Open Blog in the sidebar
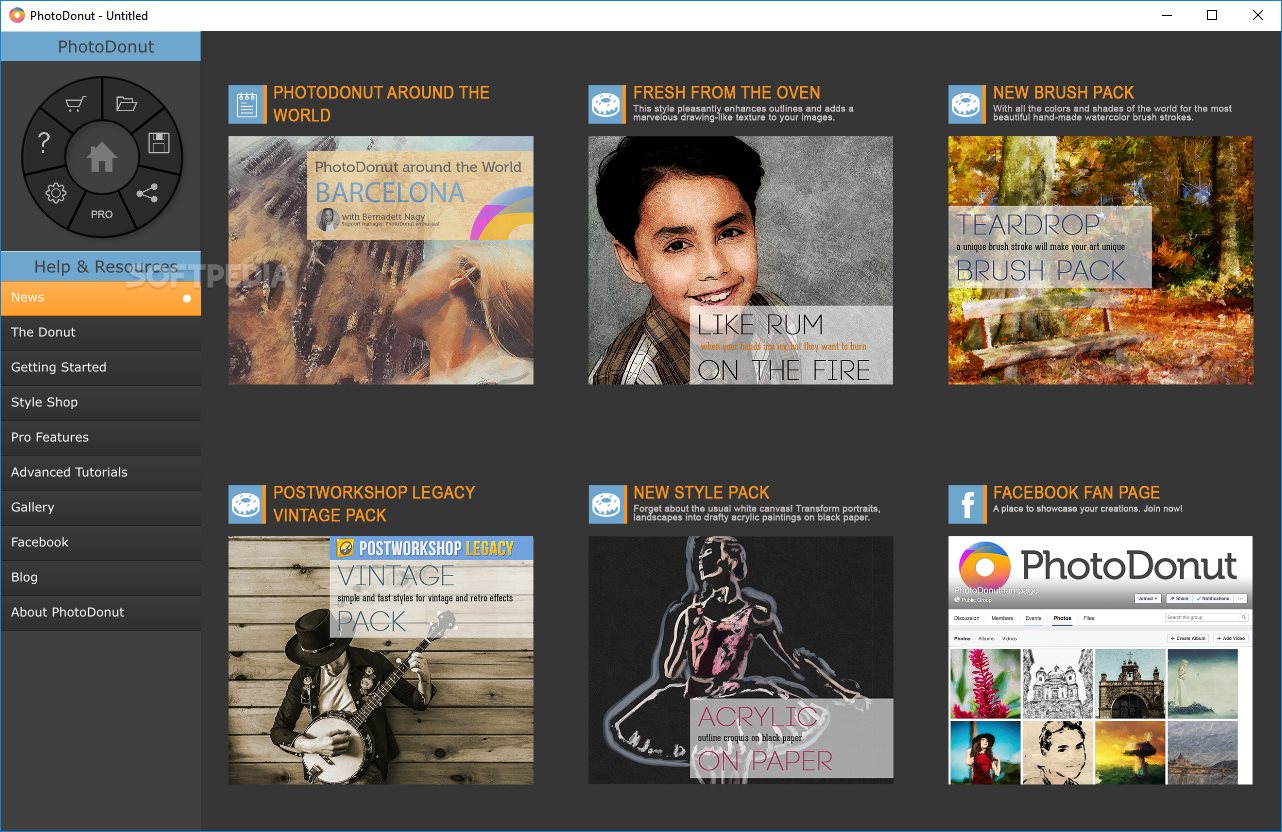This screenshot has height=832, width=1282. tap(101, 578)
